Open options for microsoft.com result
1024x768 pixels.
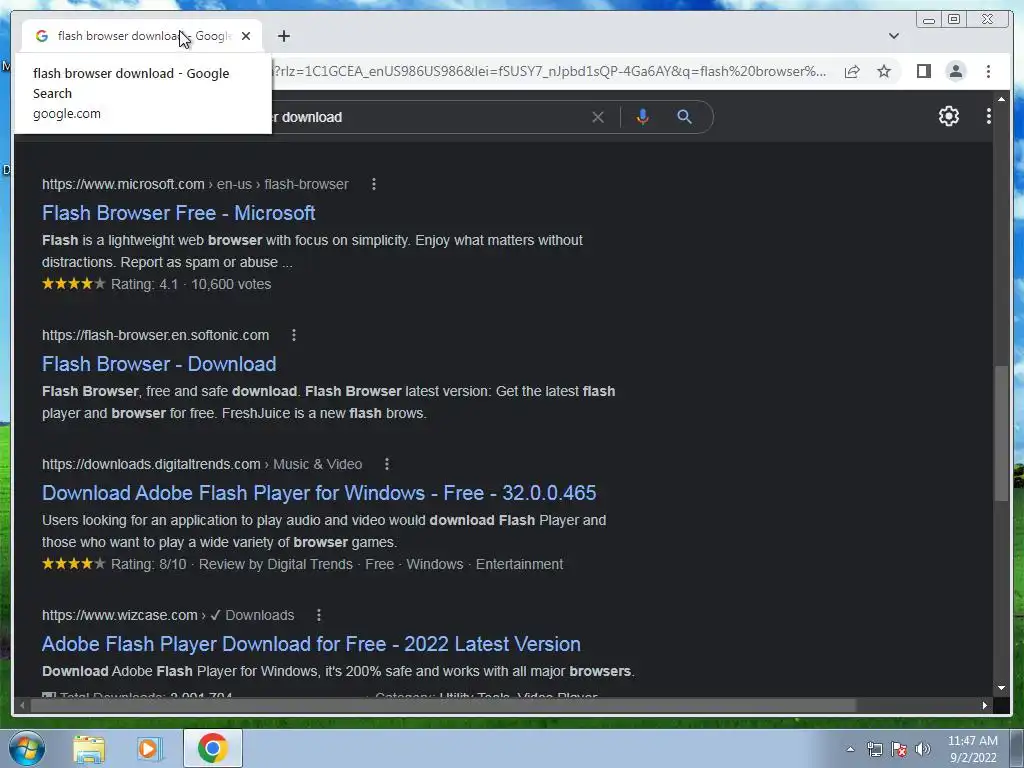374,184
